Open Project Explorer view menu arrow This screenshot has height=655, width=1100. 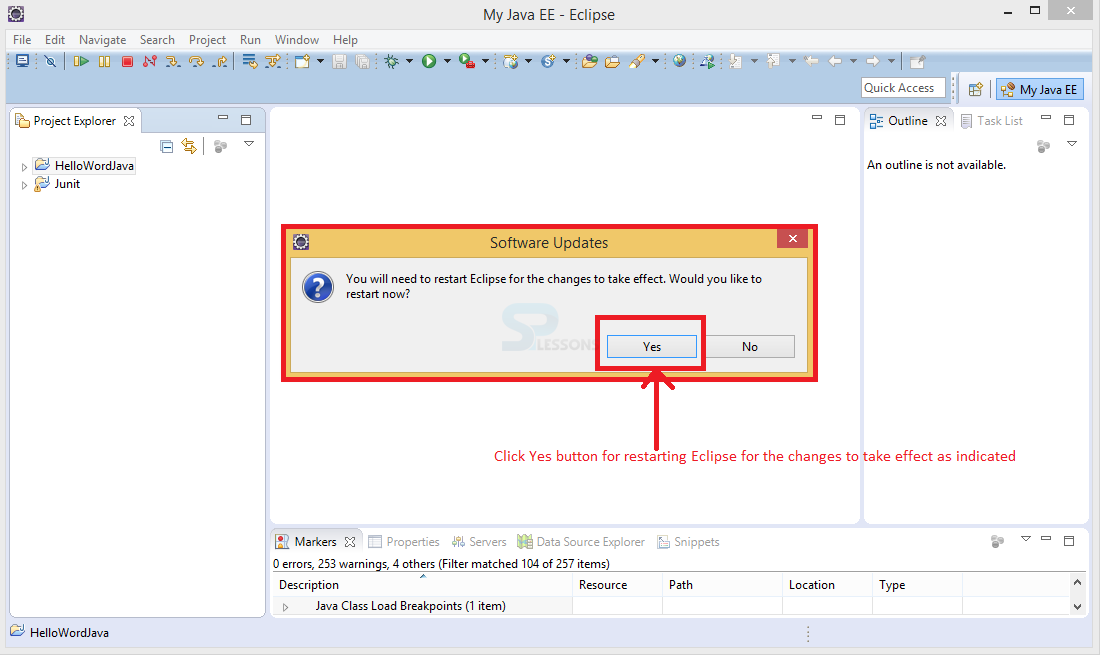click(248, 144)
